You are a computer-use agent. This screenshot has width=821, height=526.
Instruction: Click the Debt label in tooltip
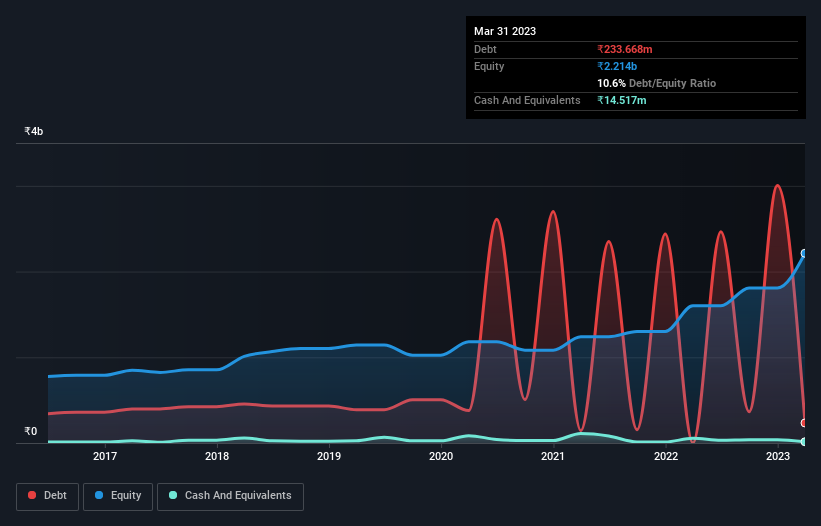(x=485, y=49)
